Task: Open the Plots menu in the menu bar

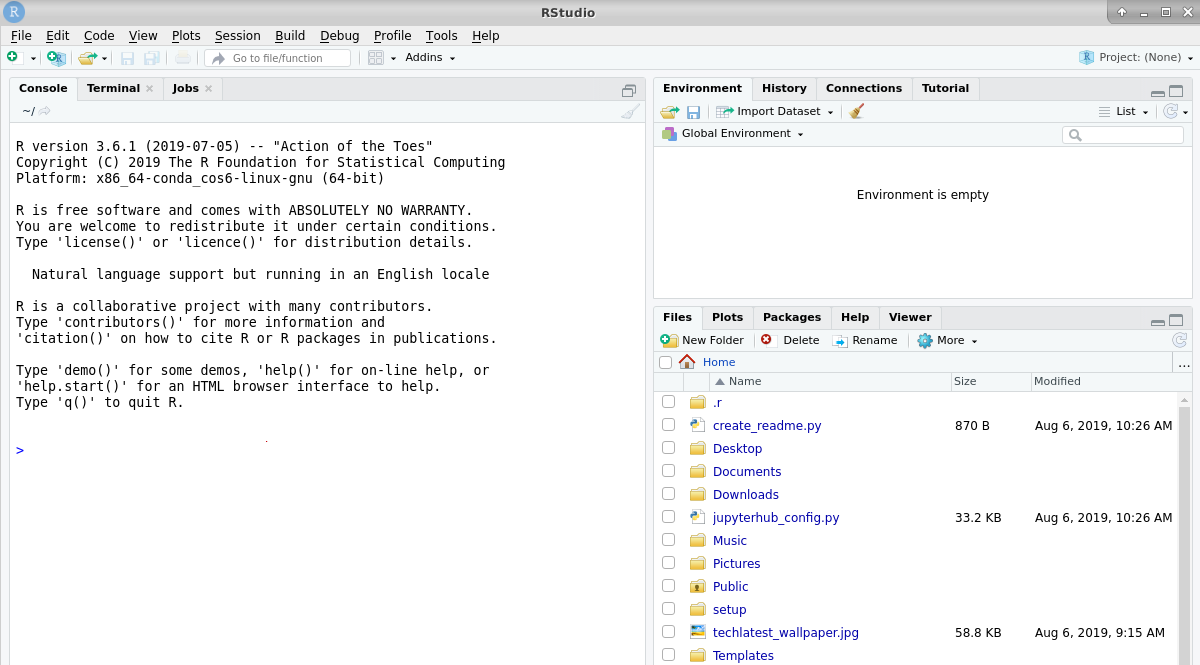Action: coord(186,36)
